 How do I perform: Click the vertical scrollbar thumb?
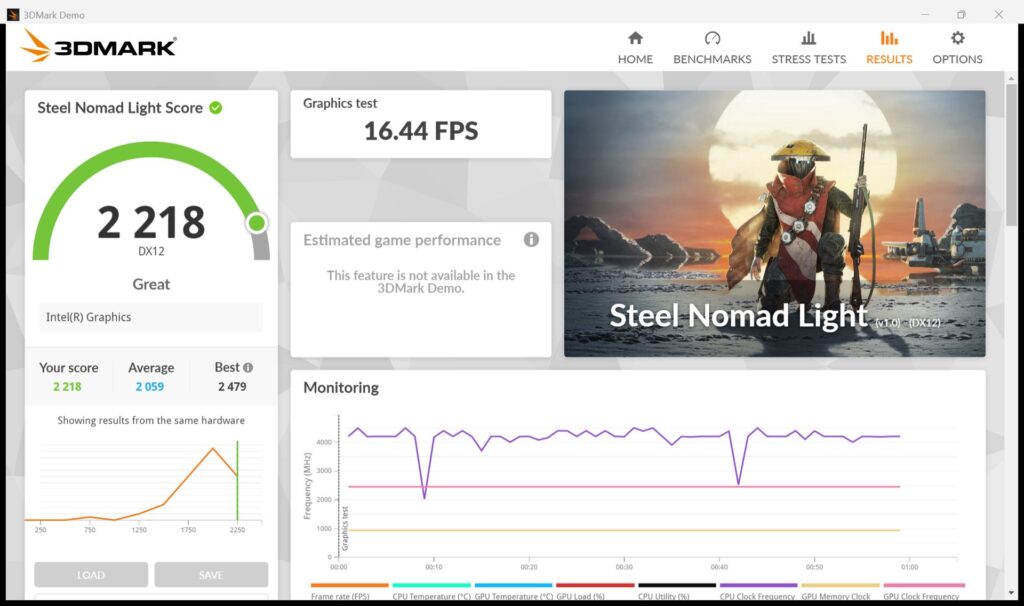(x=1012, y=155)
